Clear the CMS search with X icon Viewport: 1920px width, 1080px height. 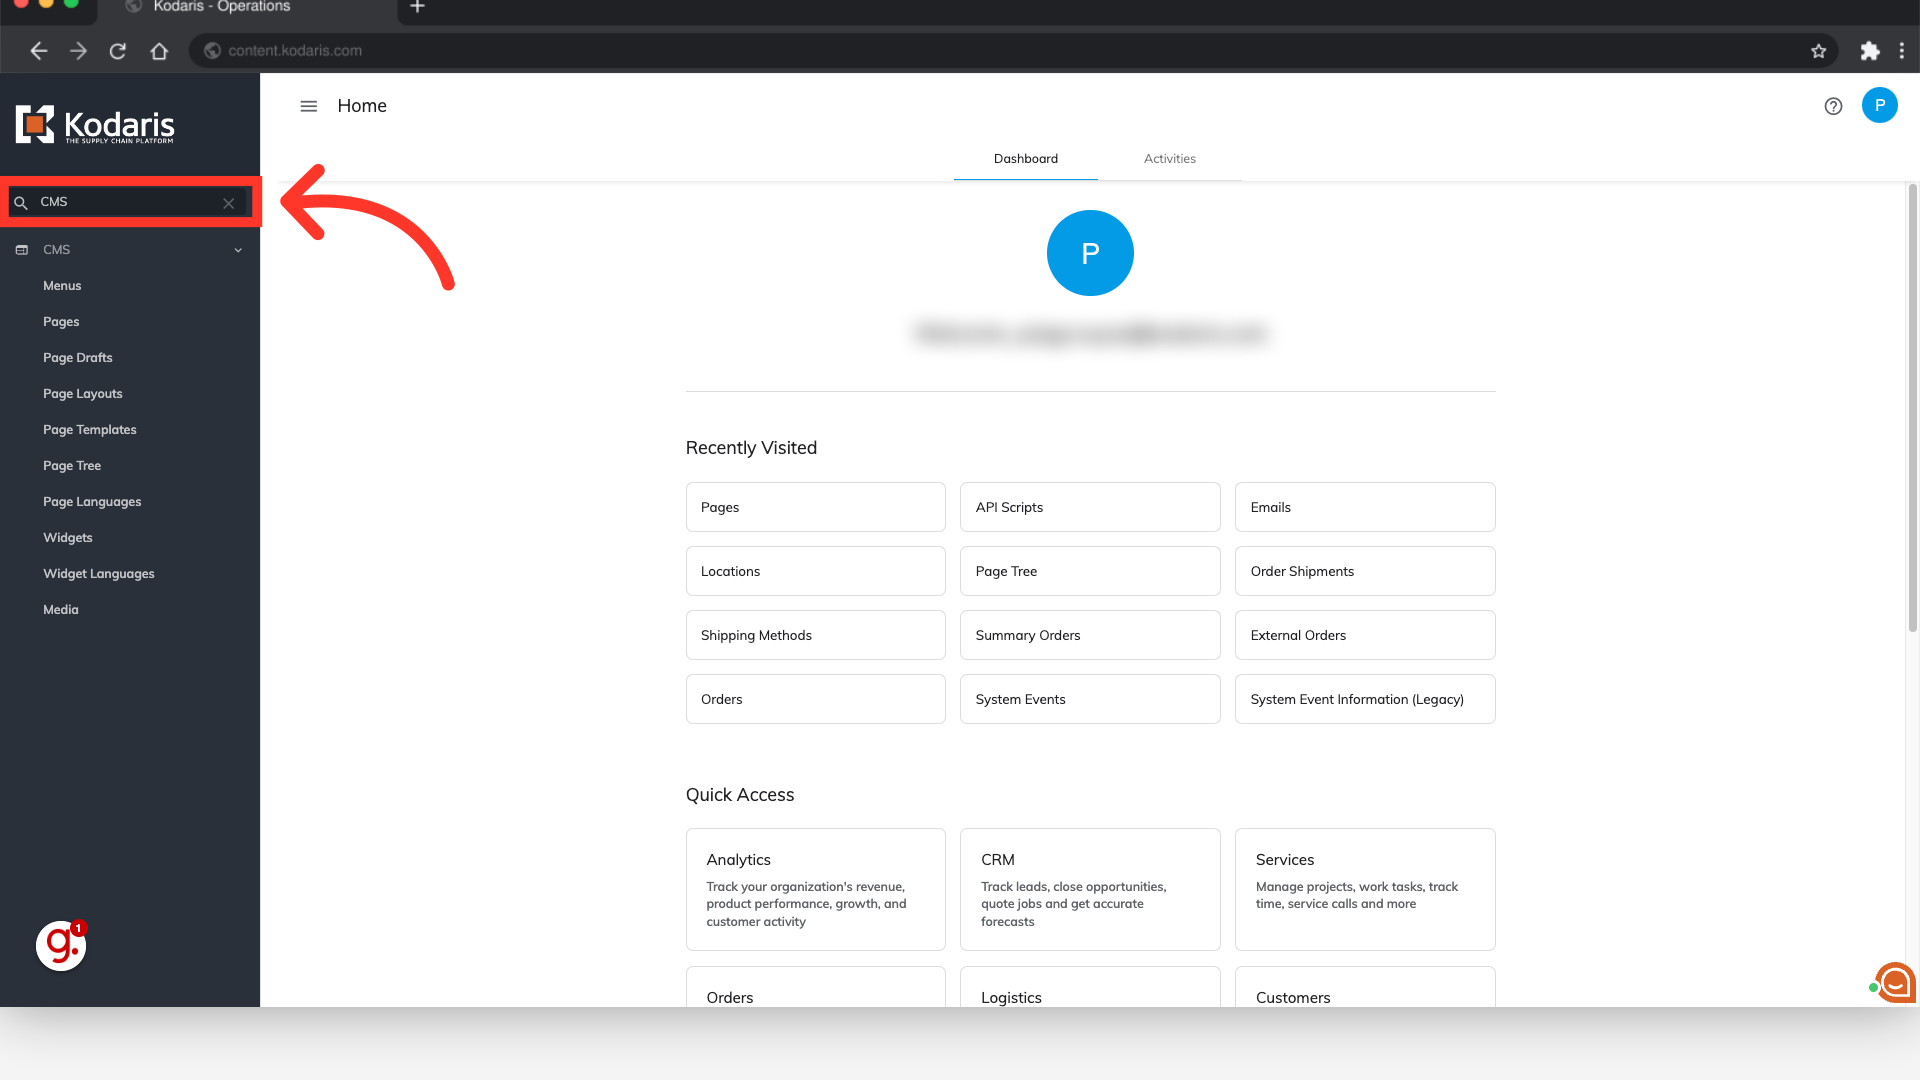click(228, 203)
